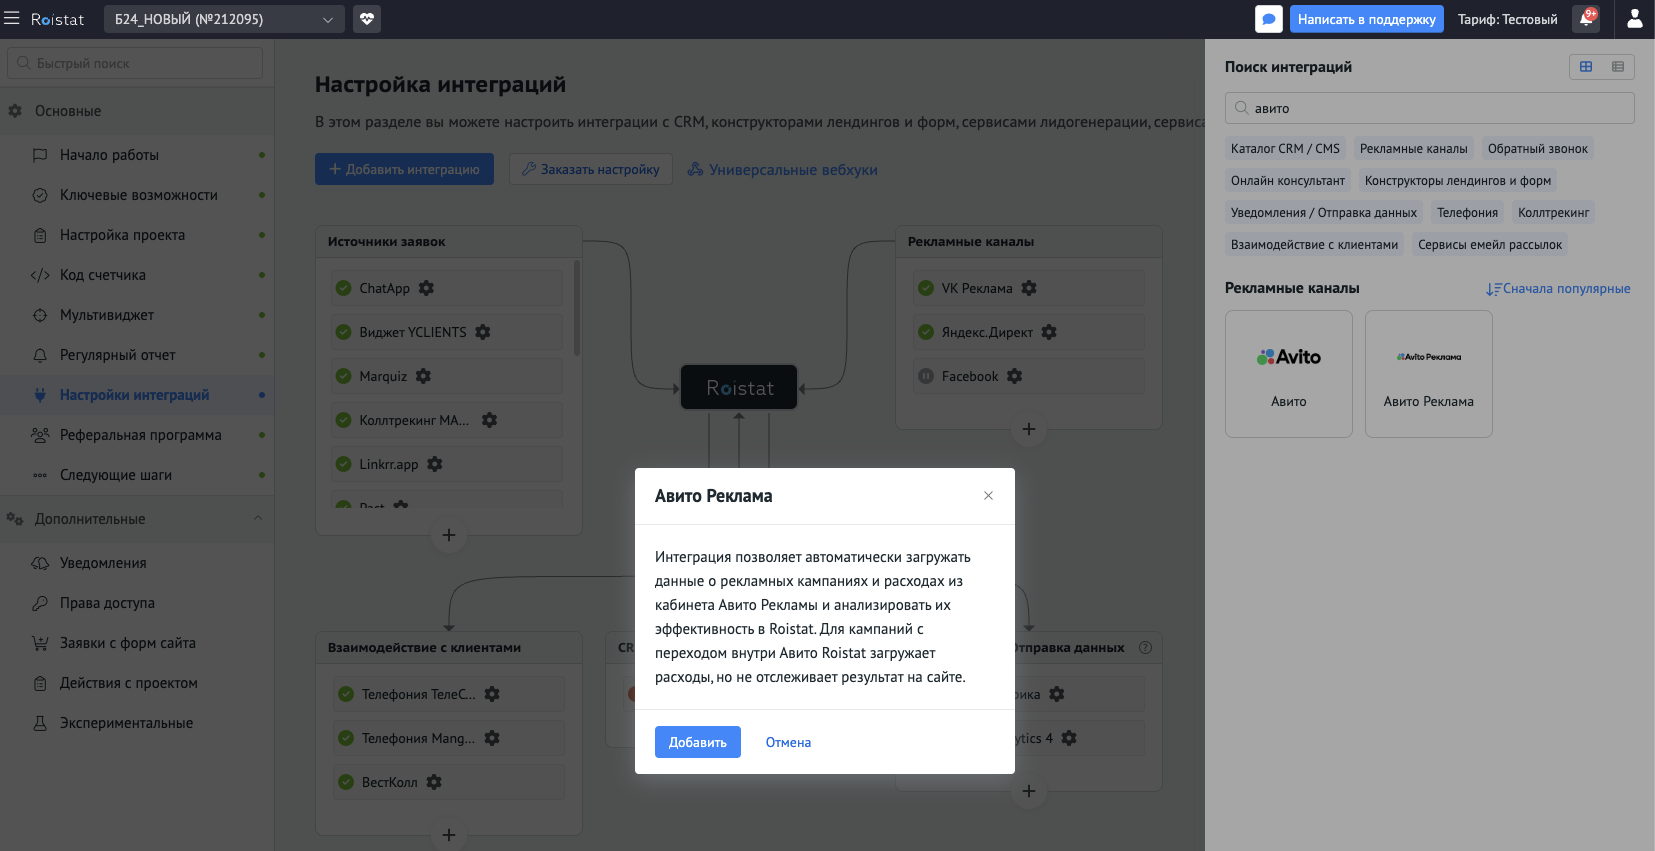Open Регулярный отчет menu item
The height and width of the screenshot is (851, 1655).
coord(137,355)
